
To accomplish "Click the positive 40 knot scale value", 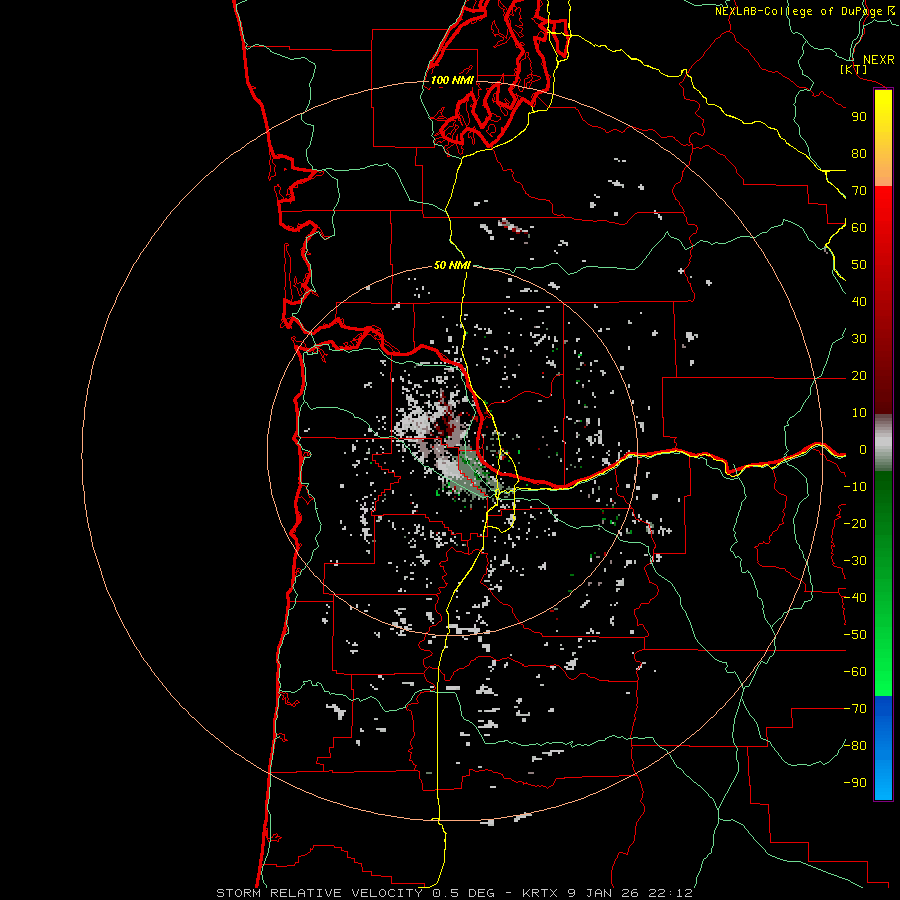I will click(859, 302).
